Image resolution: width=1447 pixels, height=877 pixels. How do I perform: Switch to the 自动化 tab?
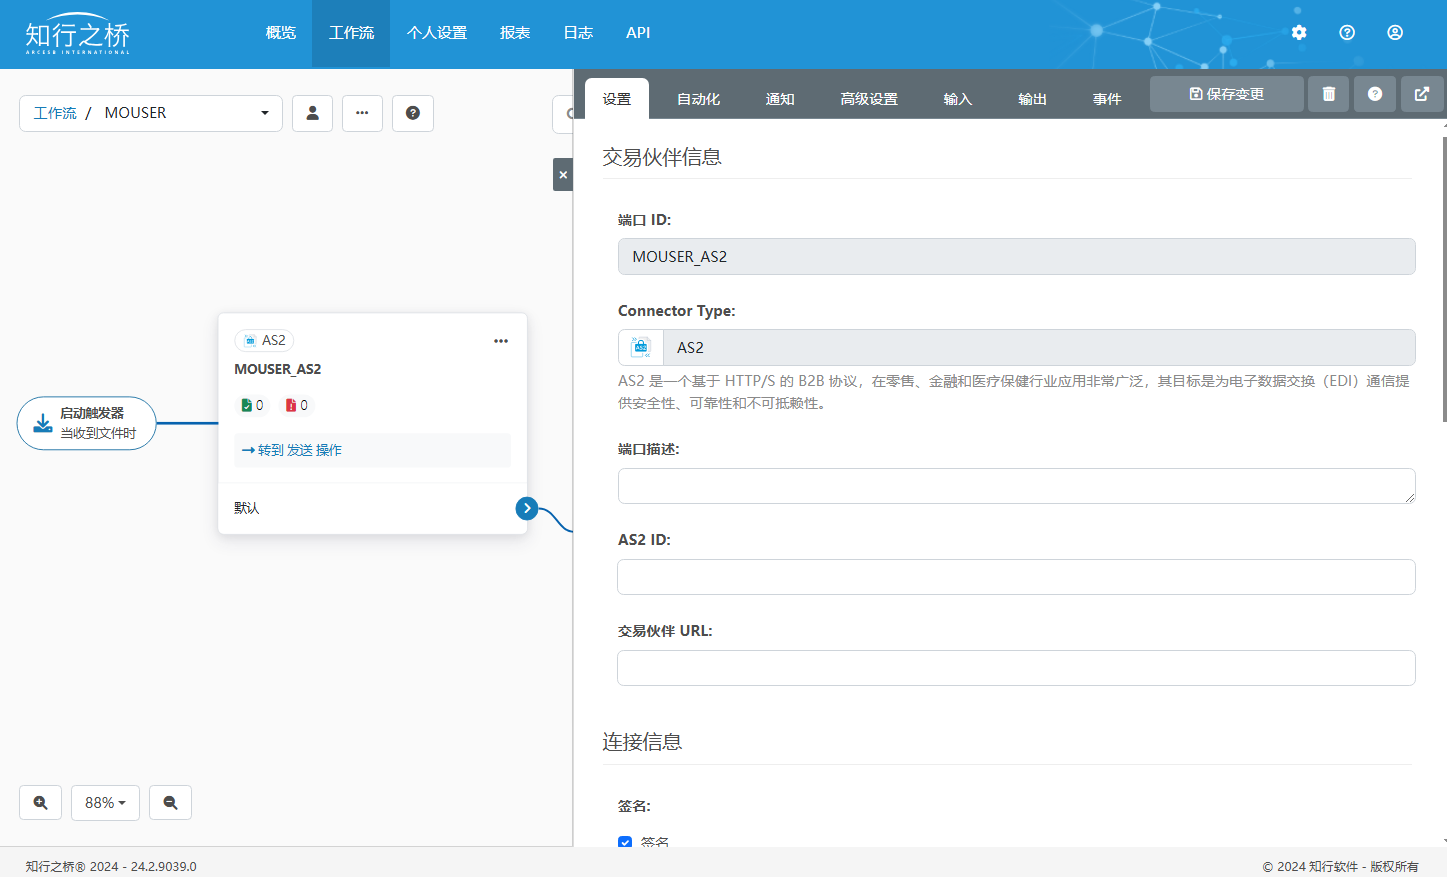698,99
